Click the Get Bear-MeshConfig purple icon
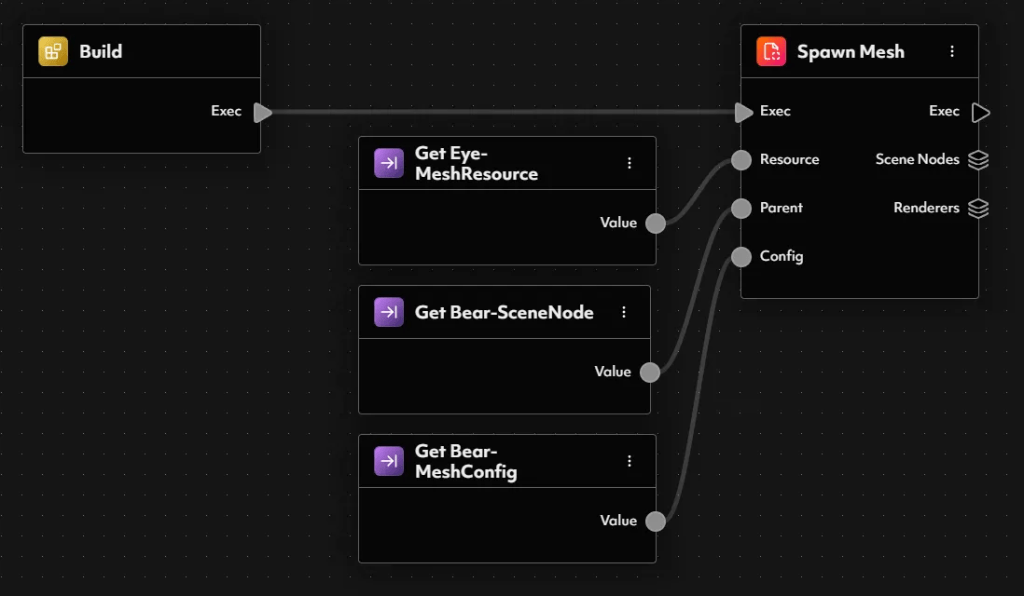This screenshot has width=1024, height=596. pos(389,461)
